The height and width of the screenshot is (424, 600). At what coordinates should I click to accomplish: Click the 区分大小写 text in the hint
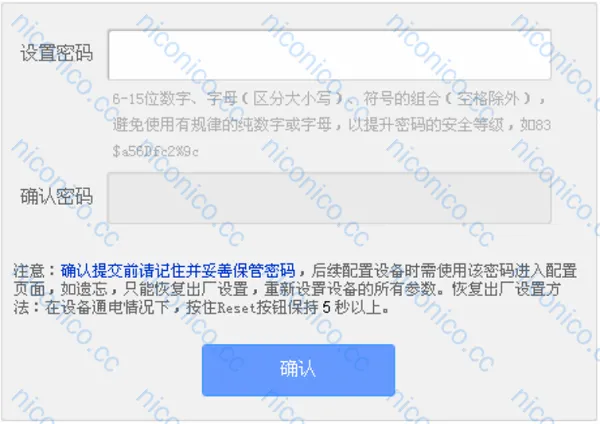point(292,99)
